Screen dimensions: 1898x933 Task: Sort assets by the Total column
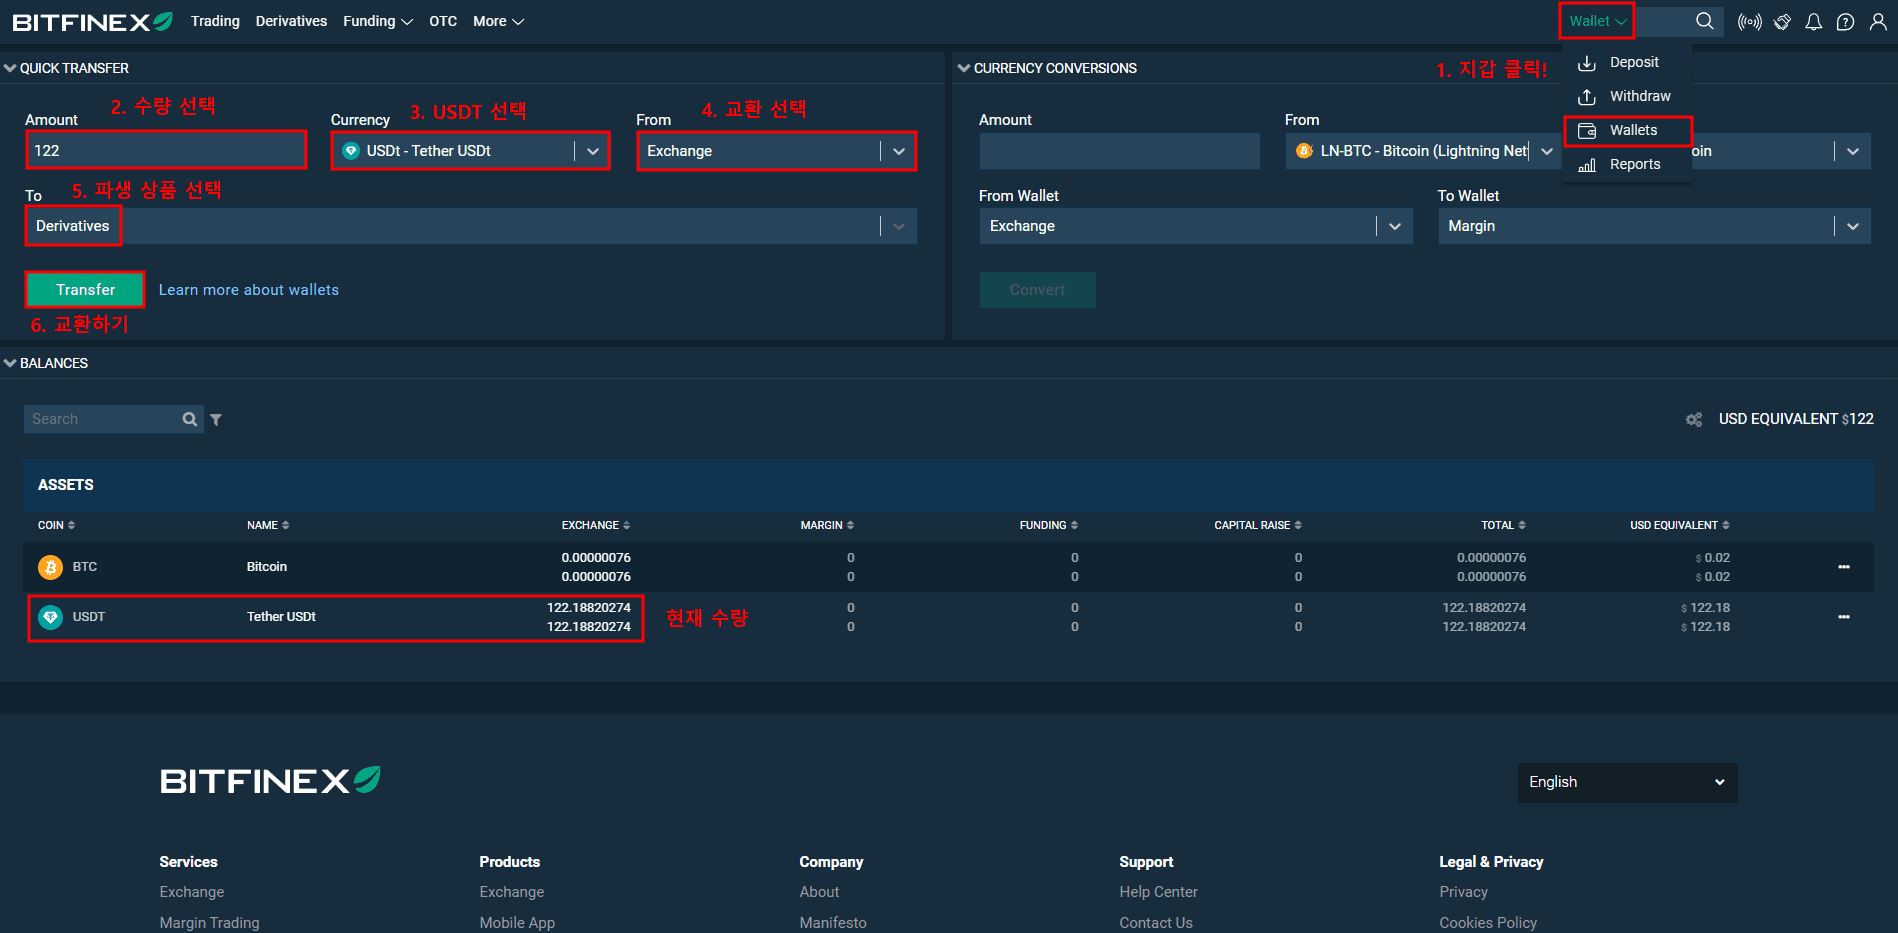1502,525
